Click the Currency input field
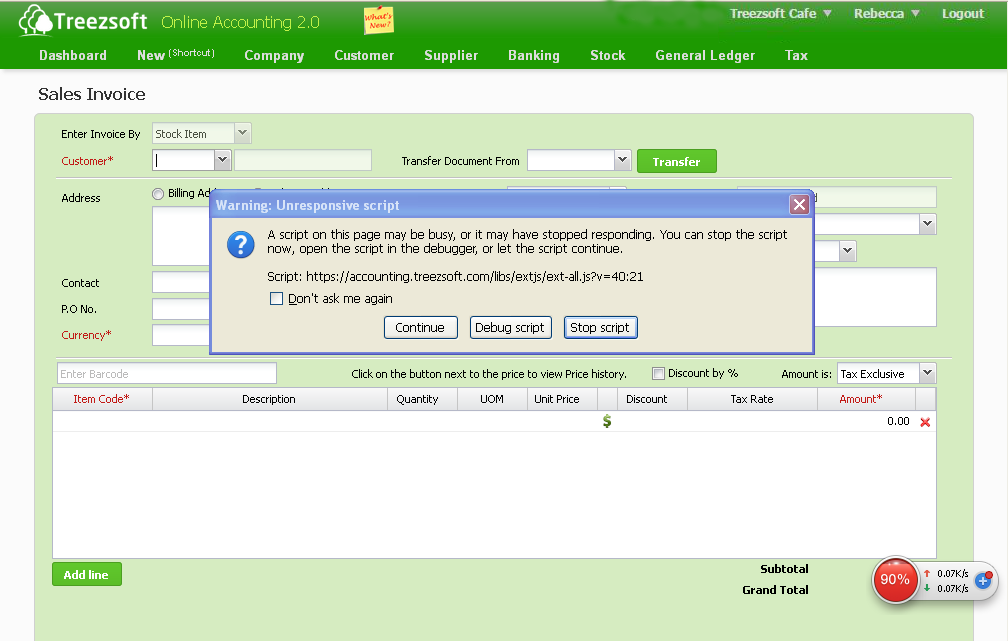Screen dimensions: 1008x641 (x=181, y=335)
